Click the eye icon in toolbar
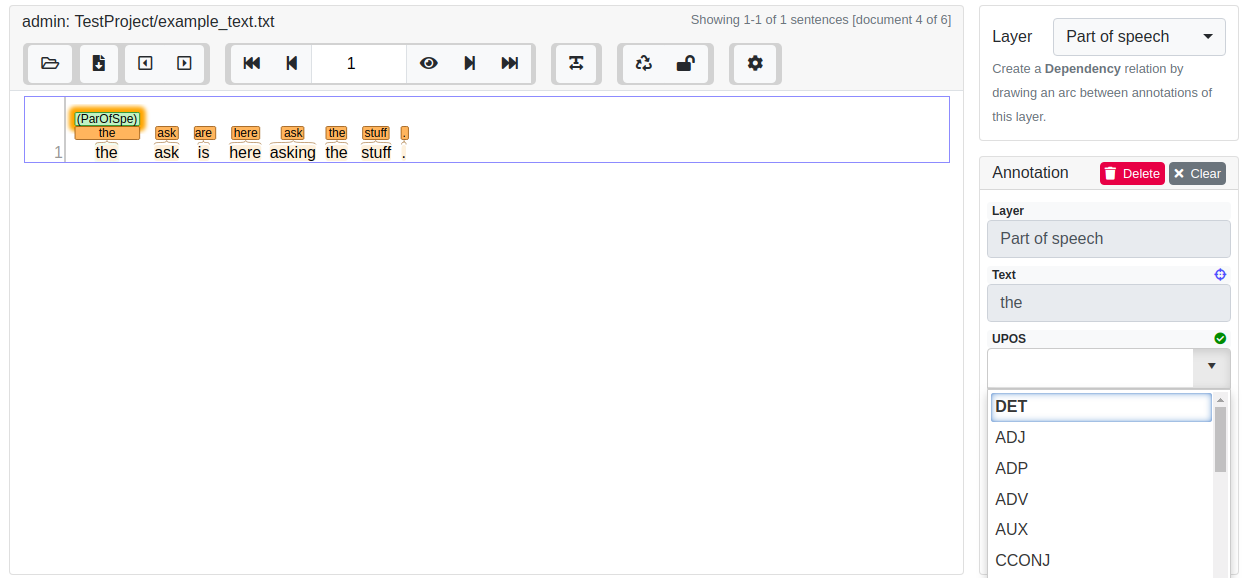Image resolution: width=1248 pixels, height=578 pixels. pyautogui.click(x=429, y=64)
